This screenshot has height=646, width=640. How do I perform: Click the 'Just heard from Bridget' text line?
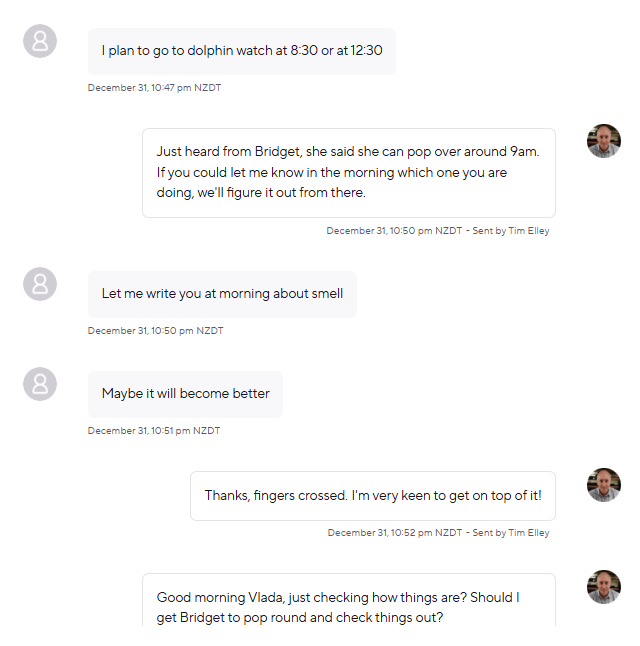[347, 152]
